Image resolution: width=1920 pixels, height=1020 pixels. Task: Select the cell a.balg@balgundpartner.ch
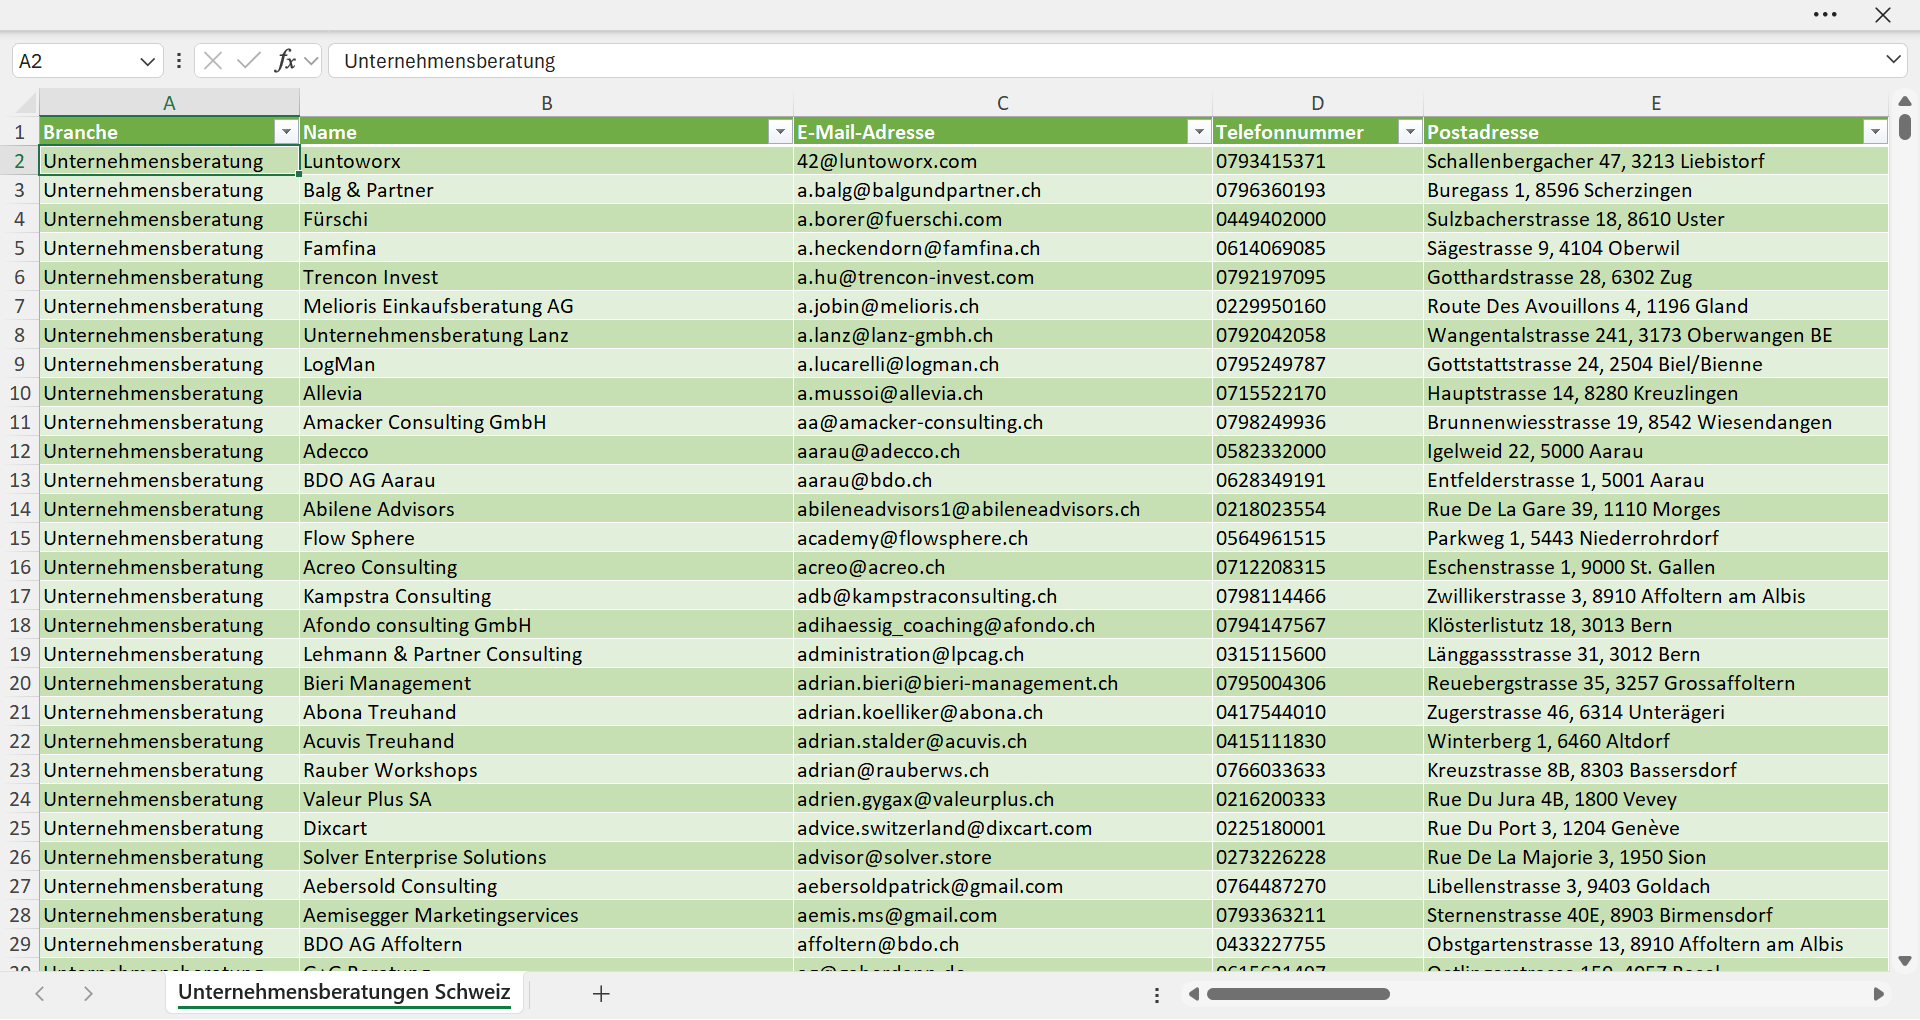pos(1003,190)
